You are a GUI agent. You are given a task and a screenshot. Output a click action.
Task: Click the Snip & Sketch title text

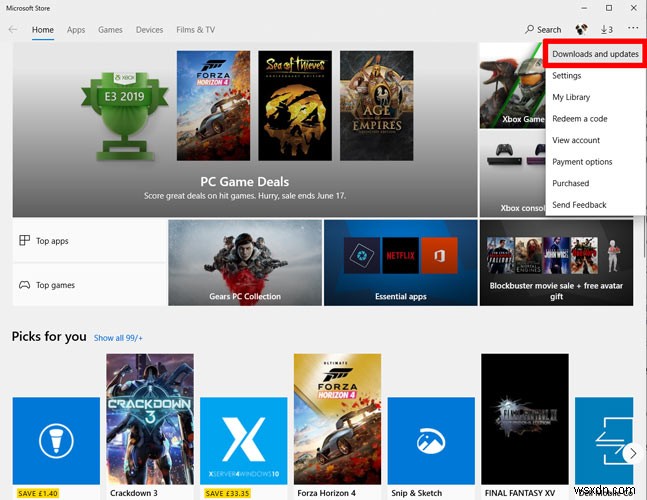coord(417,493)
